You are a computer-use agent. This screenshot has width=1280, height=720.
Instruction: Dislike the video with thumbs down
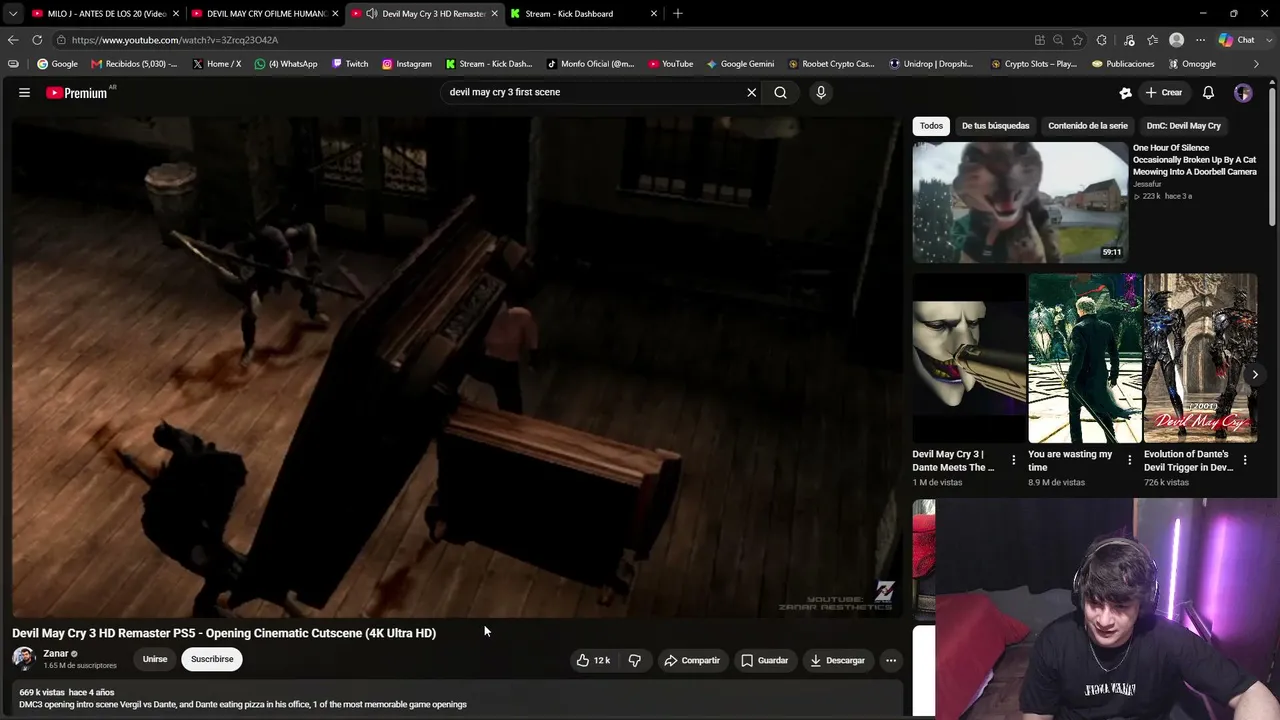[634, 660]
